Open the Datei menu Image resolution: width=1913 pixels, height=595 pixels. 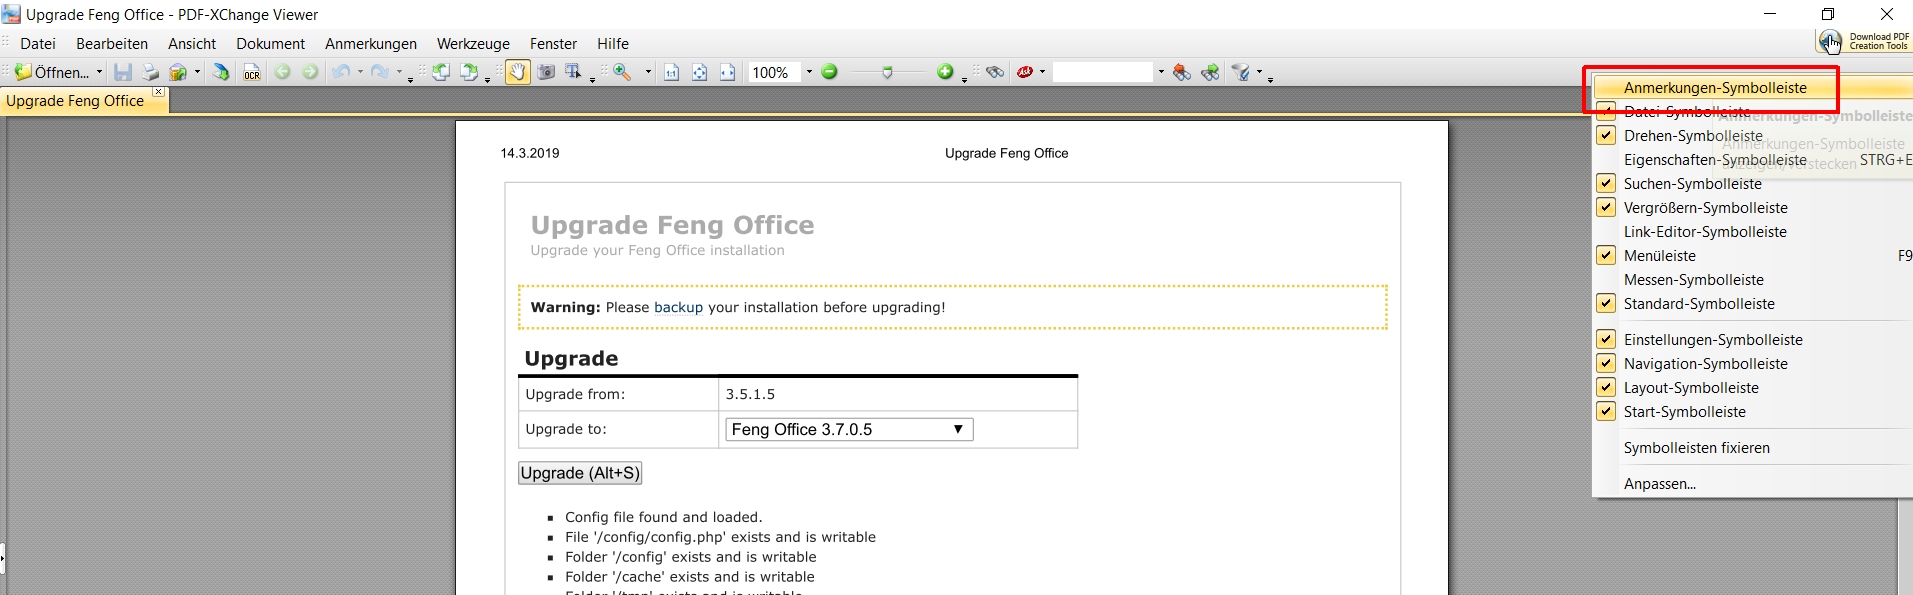point(38,44)
